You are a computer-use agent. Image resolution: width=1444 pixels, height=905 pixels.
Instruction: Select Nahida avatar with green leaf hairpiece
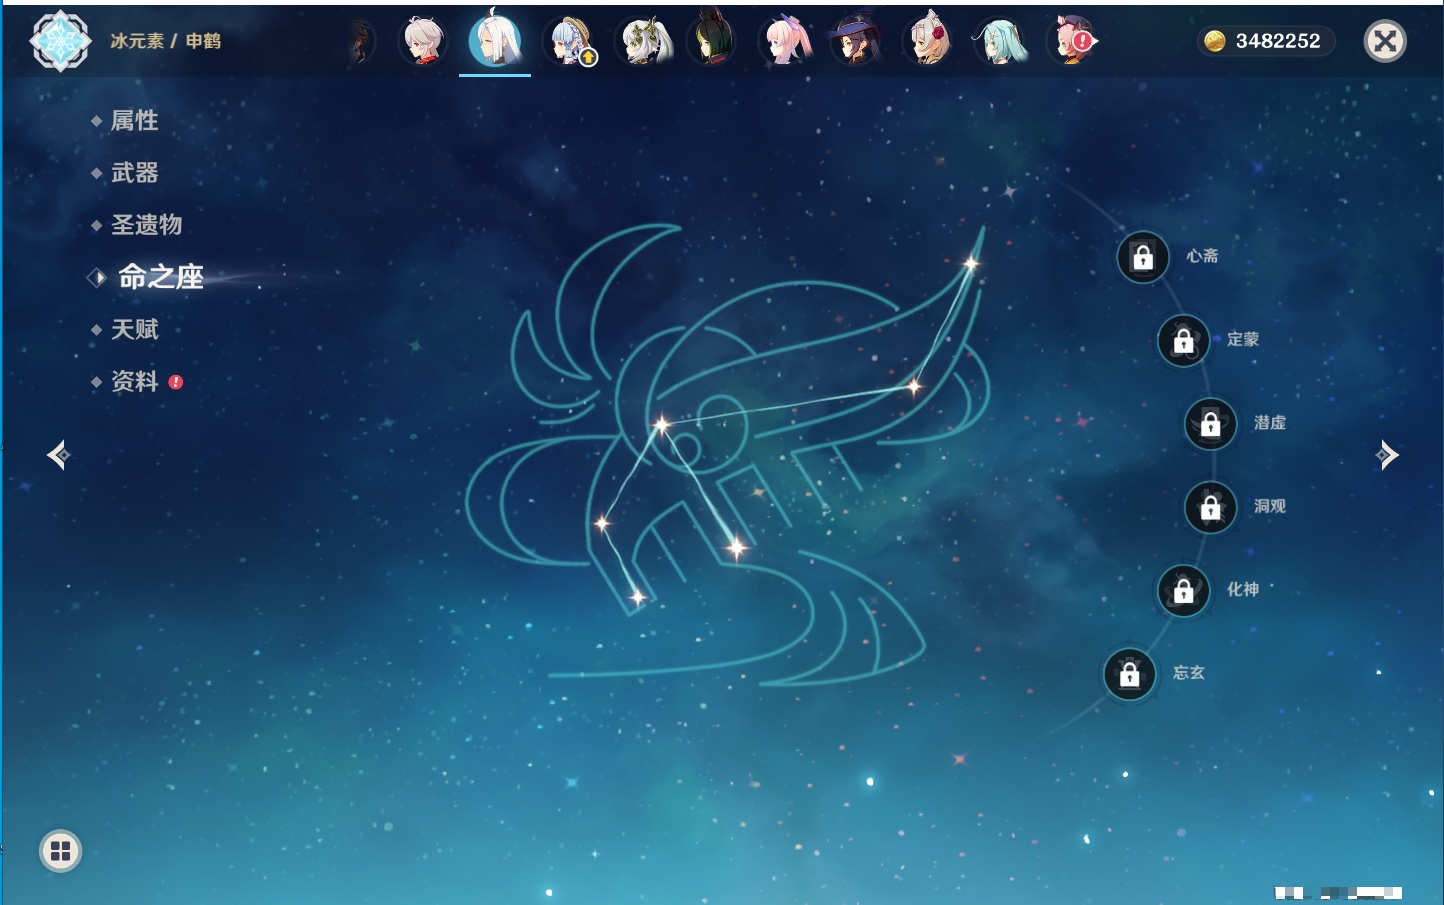[643, 42]
